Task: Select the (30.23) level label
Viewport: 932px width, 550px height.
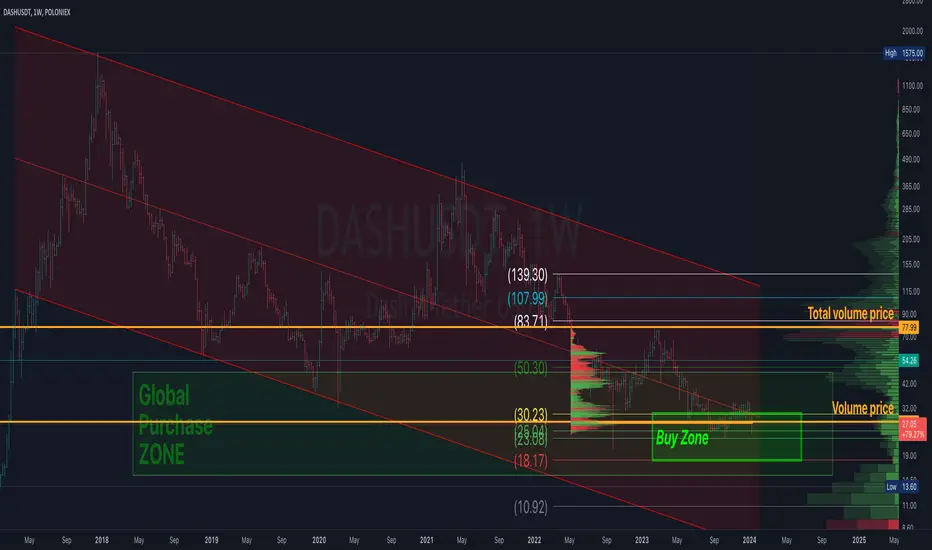Action: click(531, 414)
